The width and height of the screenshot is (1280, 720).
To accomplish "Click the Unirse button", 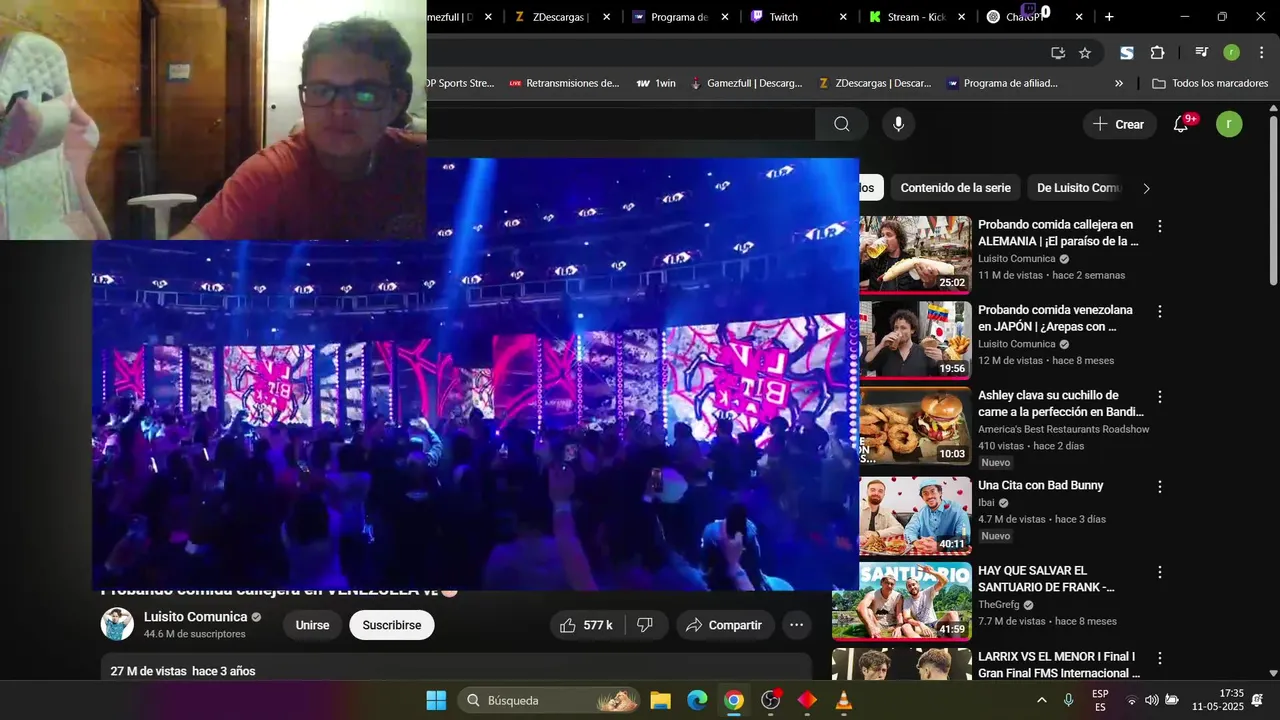I will pos(312,625).
